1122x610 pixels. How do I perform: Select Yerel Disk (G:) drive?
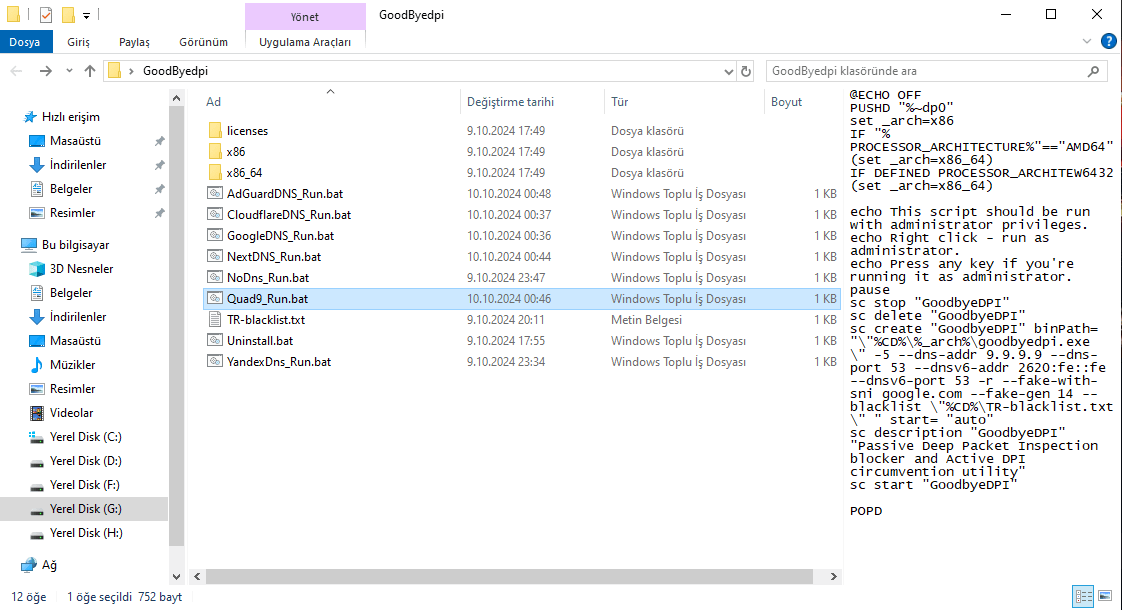85,508
